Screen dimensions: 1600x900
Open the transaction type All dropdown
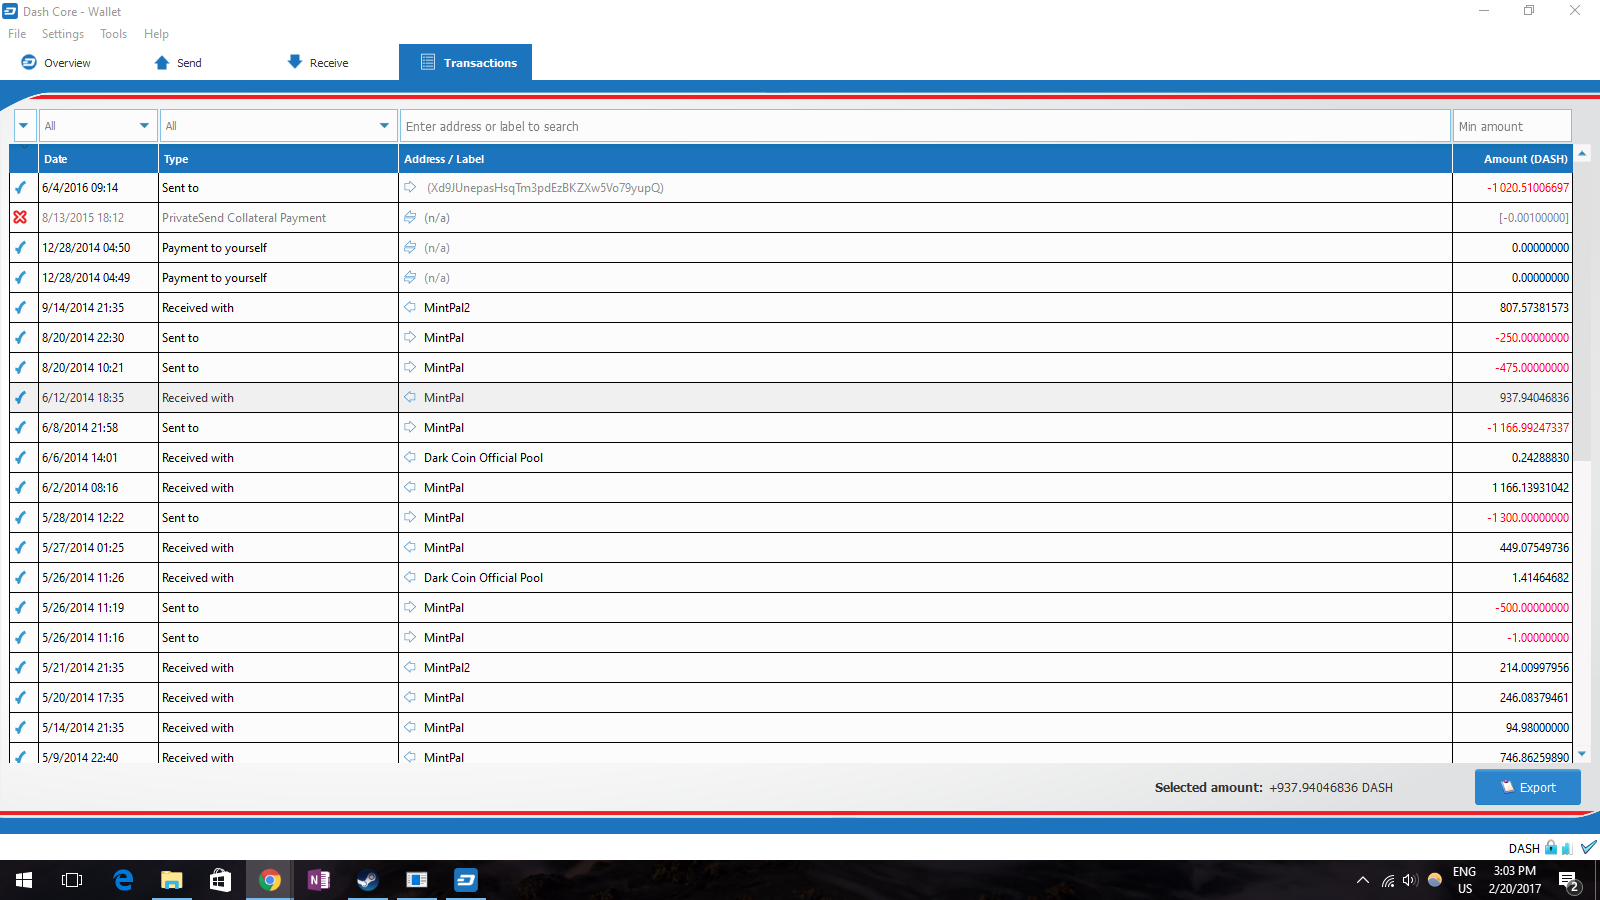point(278,126)
